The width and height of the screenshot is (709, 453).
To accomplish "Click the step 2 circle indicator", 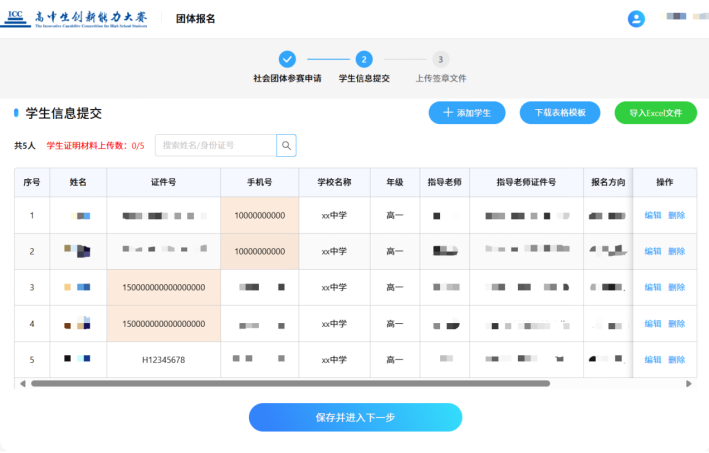I will [364, 59].
